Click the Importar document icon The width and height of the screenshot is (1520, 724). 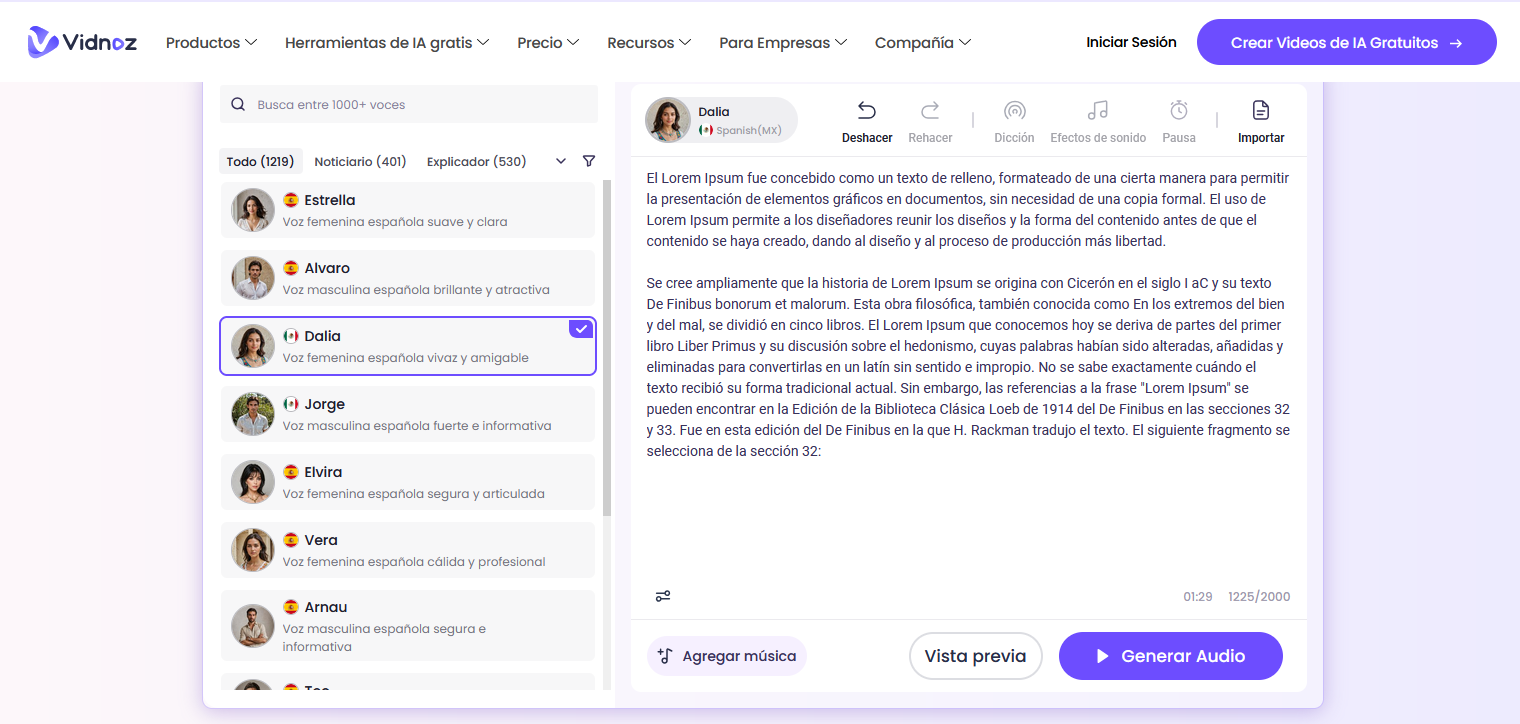pos(1261,111)
